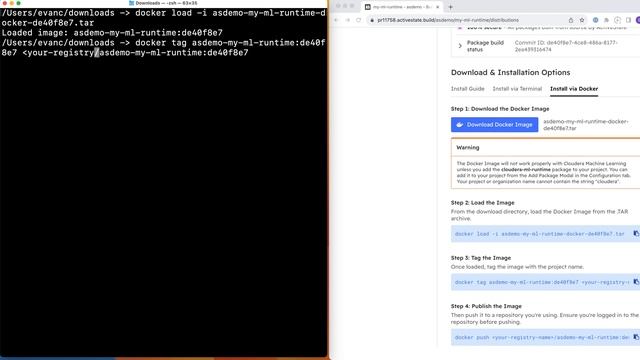Click terminal line 'Loaded image: asdemo-my-ml-runtime:de40f8e7'
Screen dimensions: 640x360
click(x=112, y=33)
